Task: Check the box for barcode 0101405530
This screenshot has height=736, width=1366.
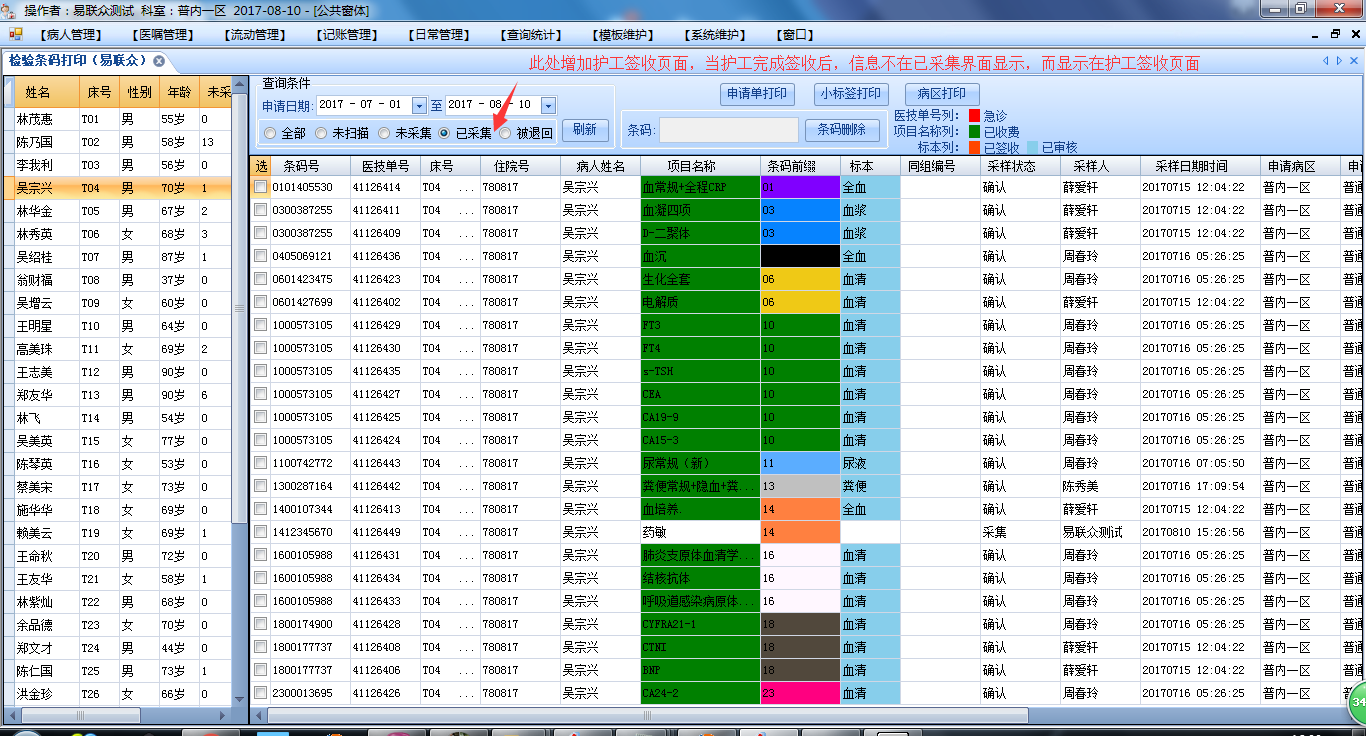Action: pyautogui.click(x=260, y=187)
